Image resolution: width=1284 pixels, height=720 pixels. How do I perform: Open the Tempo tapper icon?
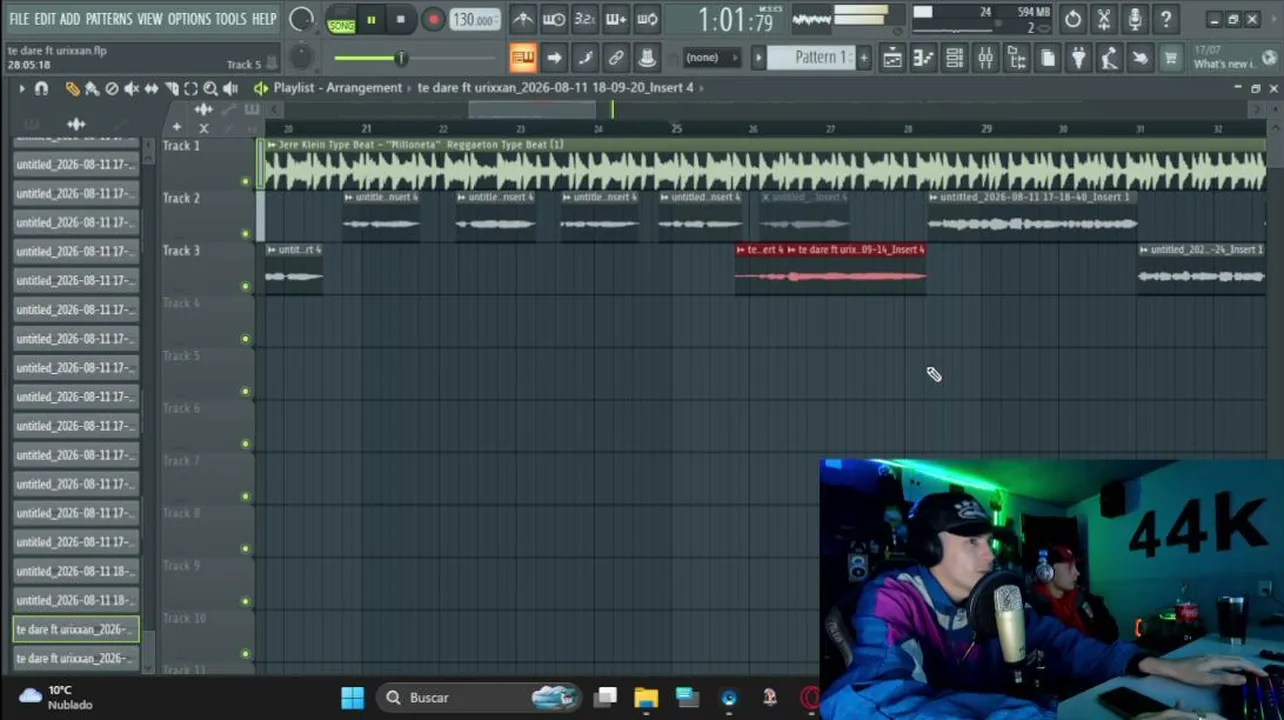1109,58
